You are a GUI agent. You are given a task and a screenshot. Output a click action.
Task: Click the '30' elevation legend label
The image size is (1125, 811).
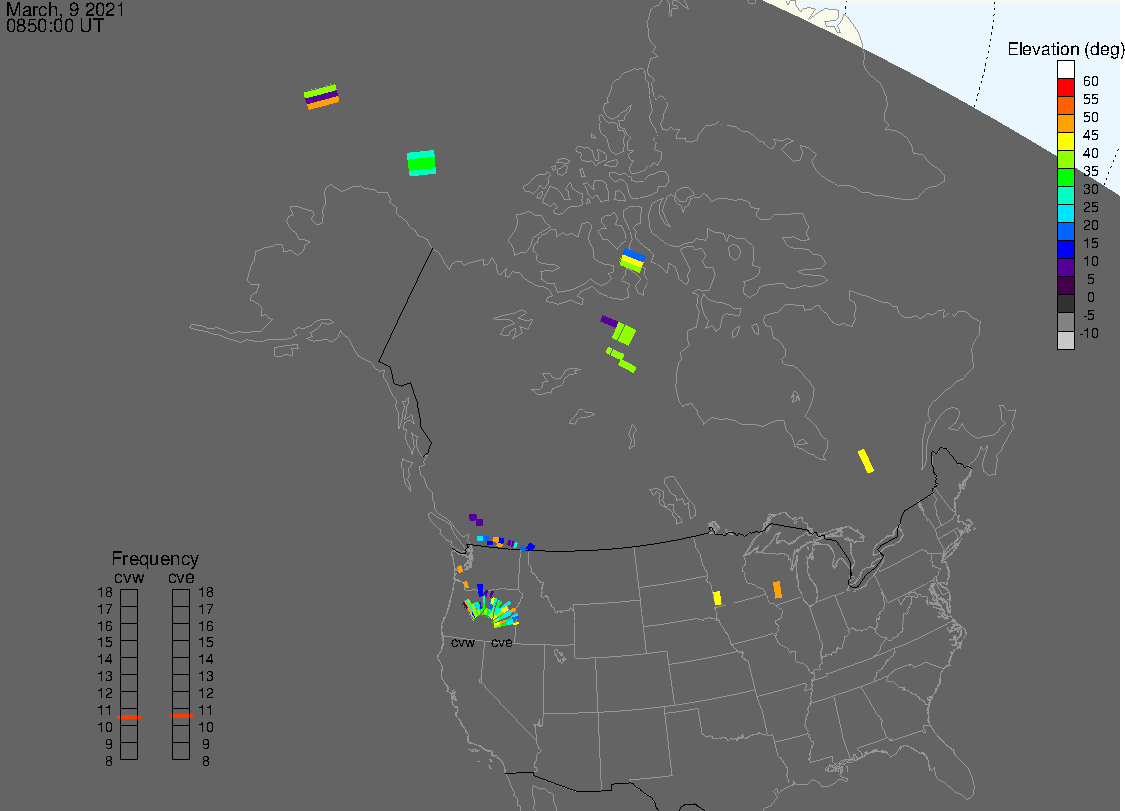tap(1091, 189)
